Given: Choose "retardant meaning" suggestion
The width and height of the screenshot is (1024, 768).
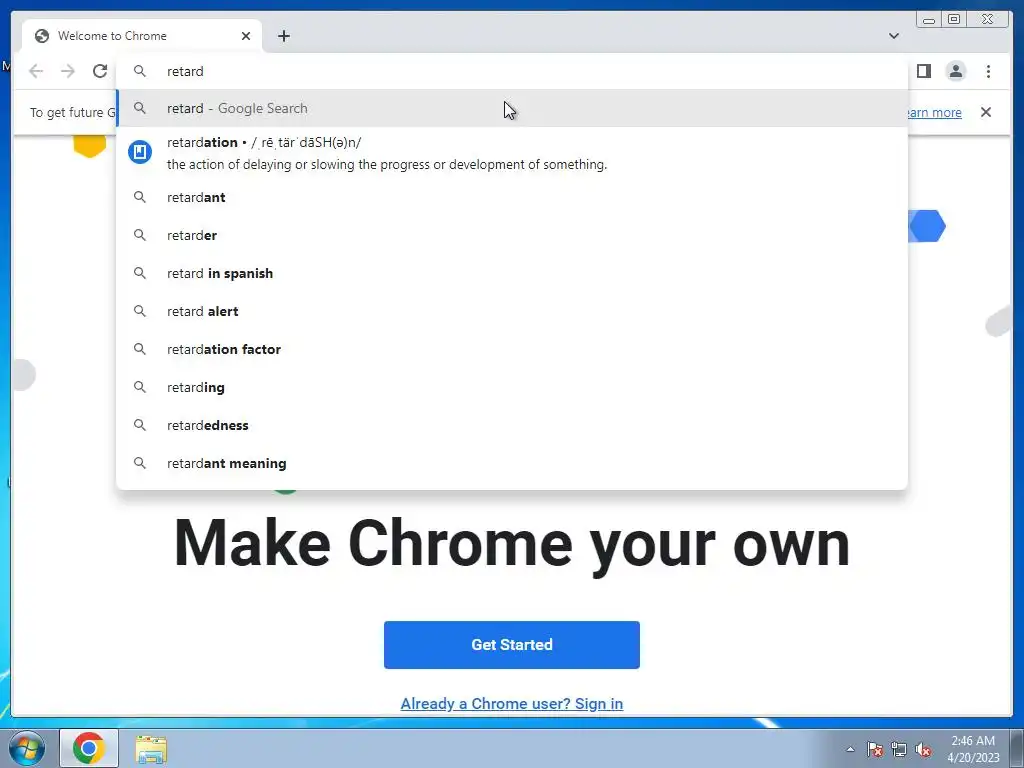Looking at the screenshot, I should tap(512, 463).
